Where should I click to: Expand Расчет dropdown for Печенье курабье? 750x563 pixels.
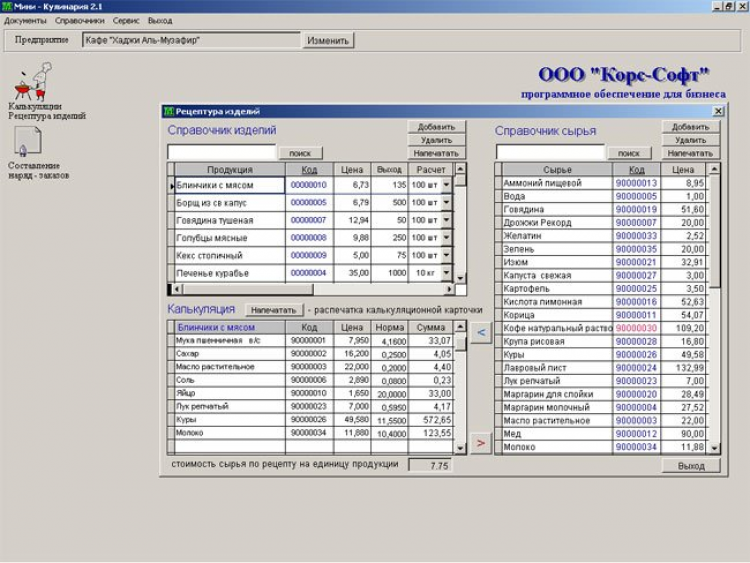point(446,273)
